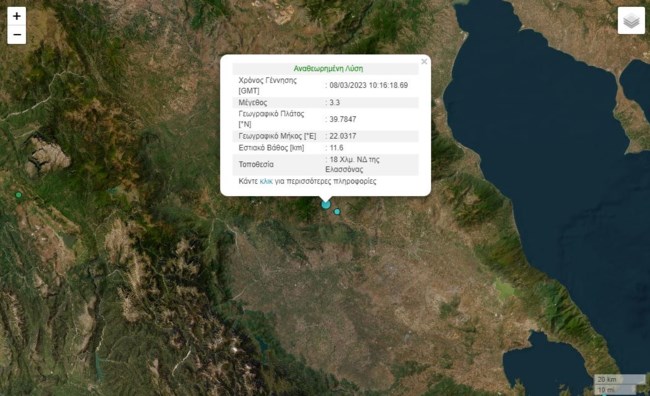
Task: Click the magnitude value 3.3
Action: click(335, 102)
